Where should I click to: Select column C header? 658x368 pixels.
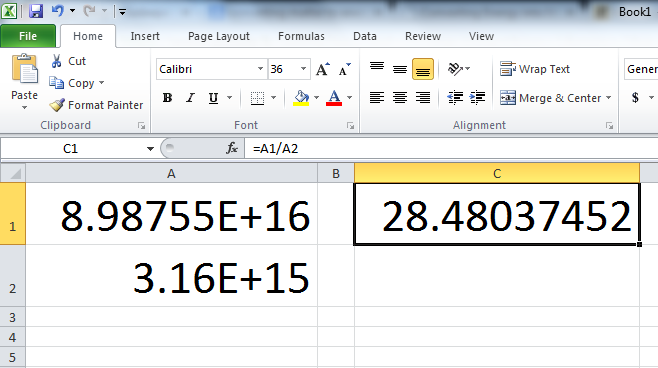click(497, 173)
